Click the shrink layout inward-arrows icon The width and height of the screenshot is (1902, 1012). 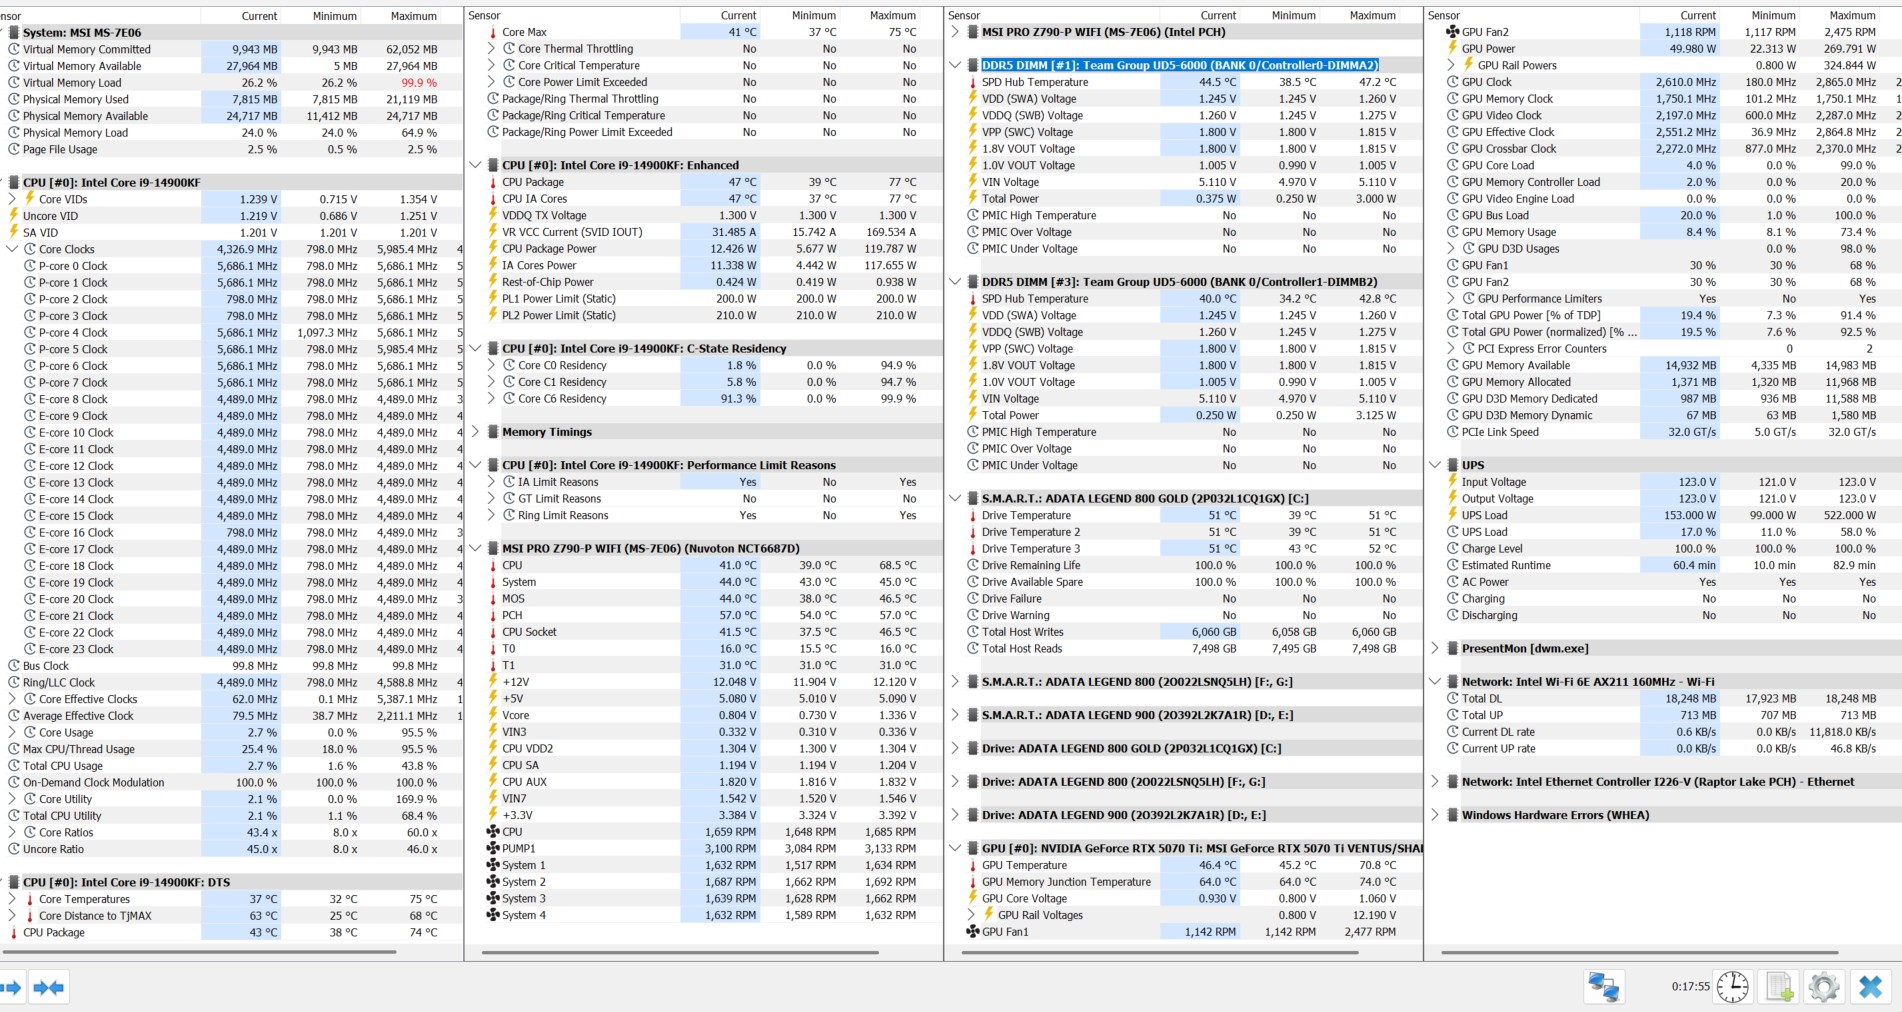48,987
